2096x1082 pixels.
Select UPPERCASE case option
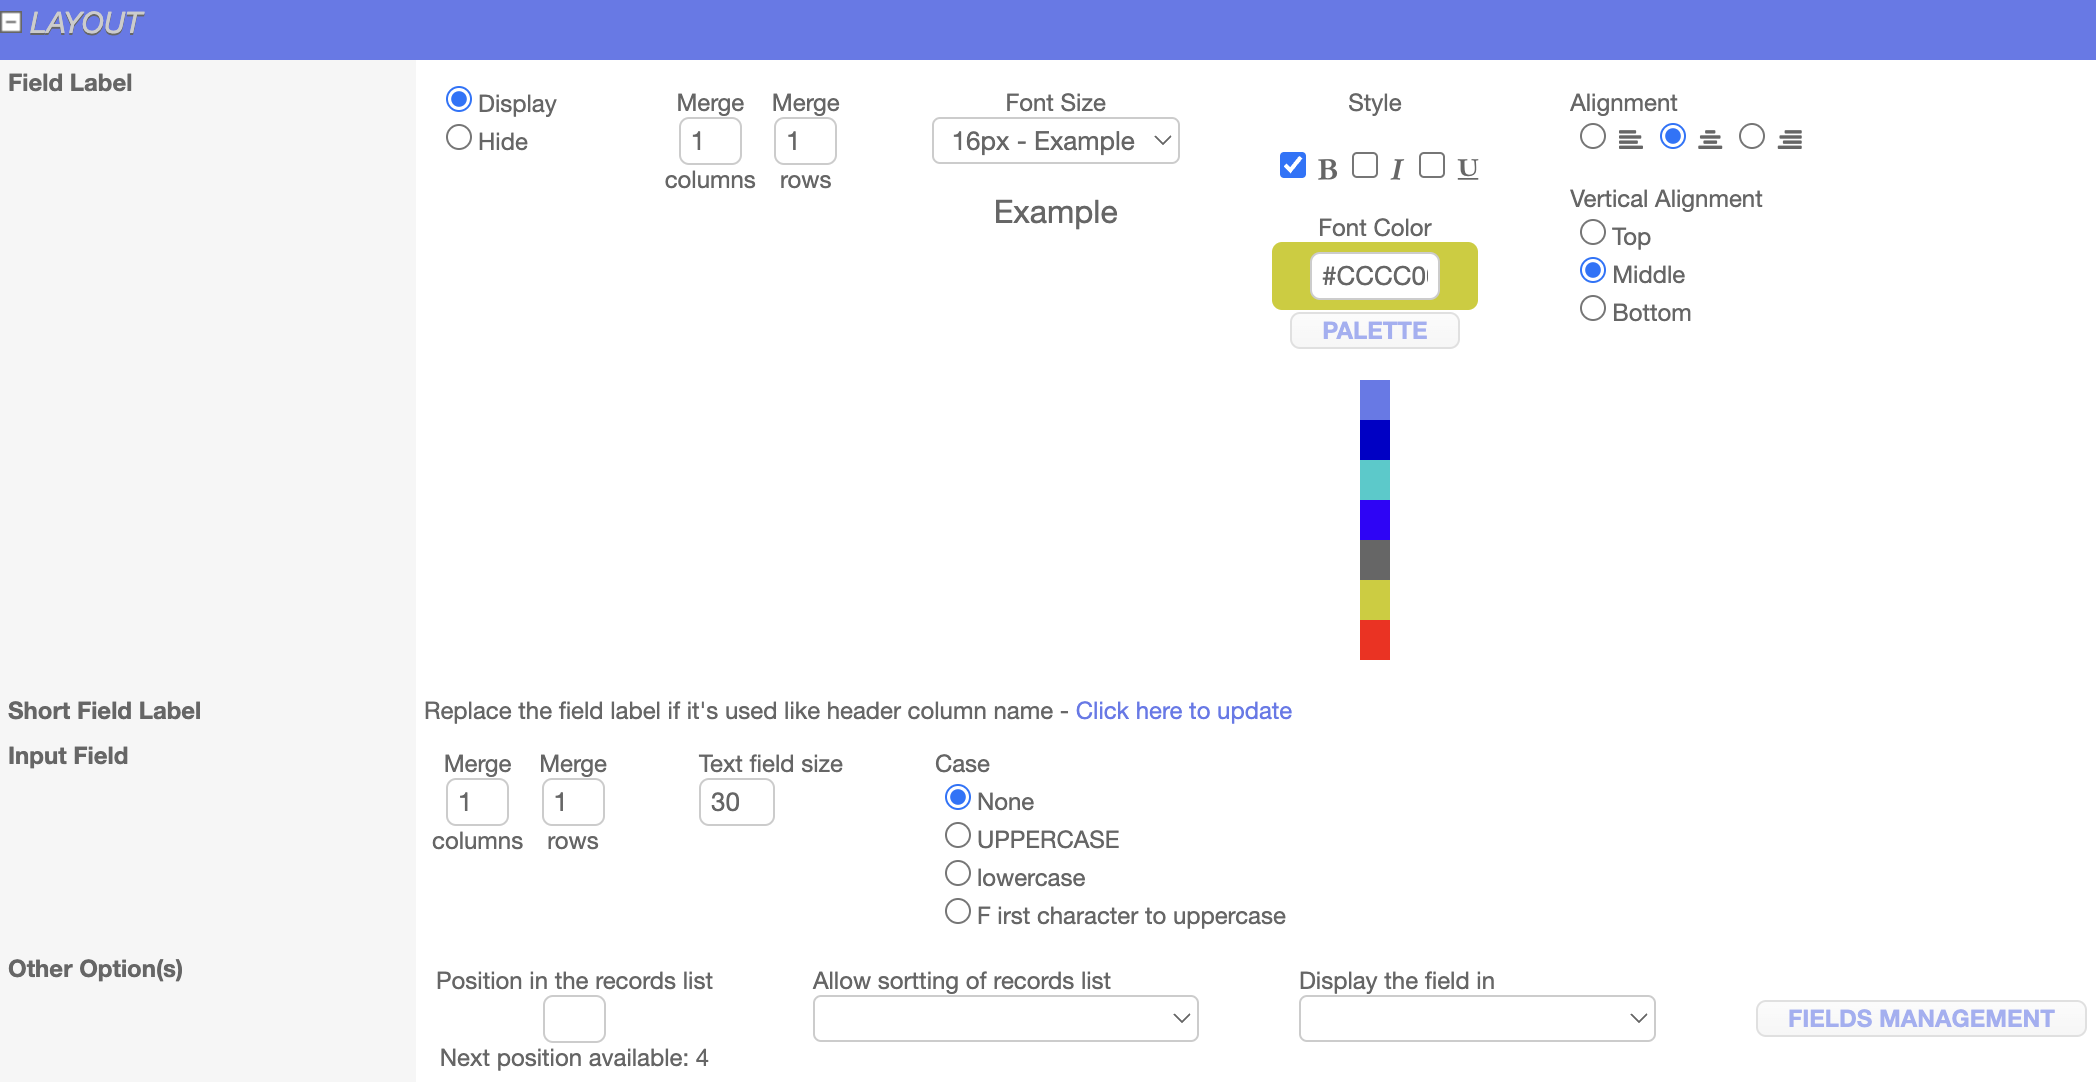point(958,836)
